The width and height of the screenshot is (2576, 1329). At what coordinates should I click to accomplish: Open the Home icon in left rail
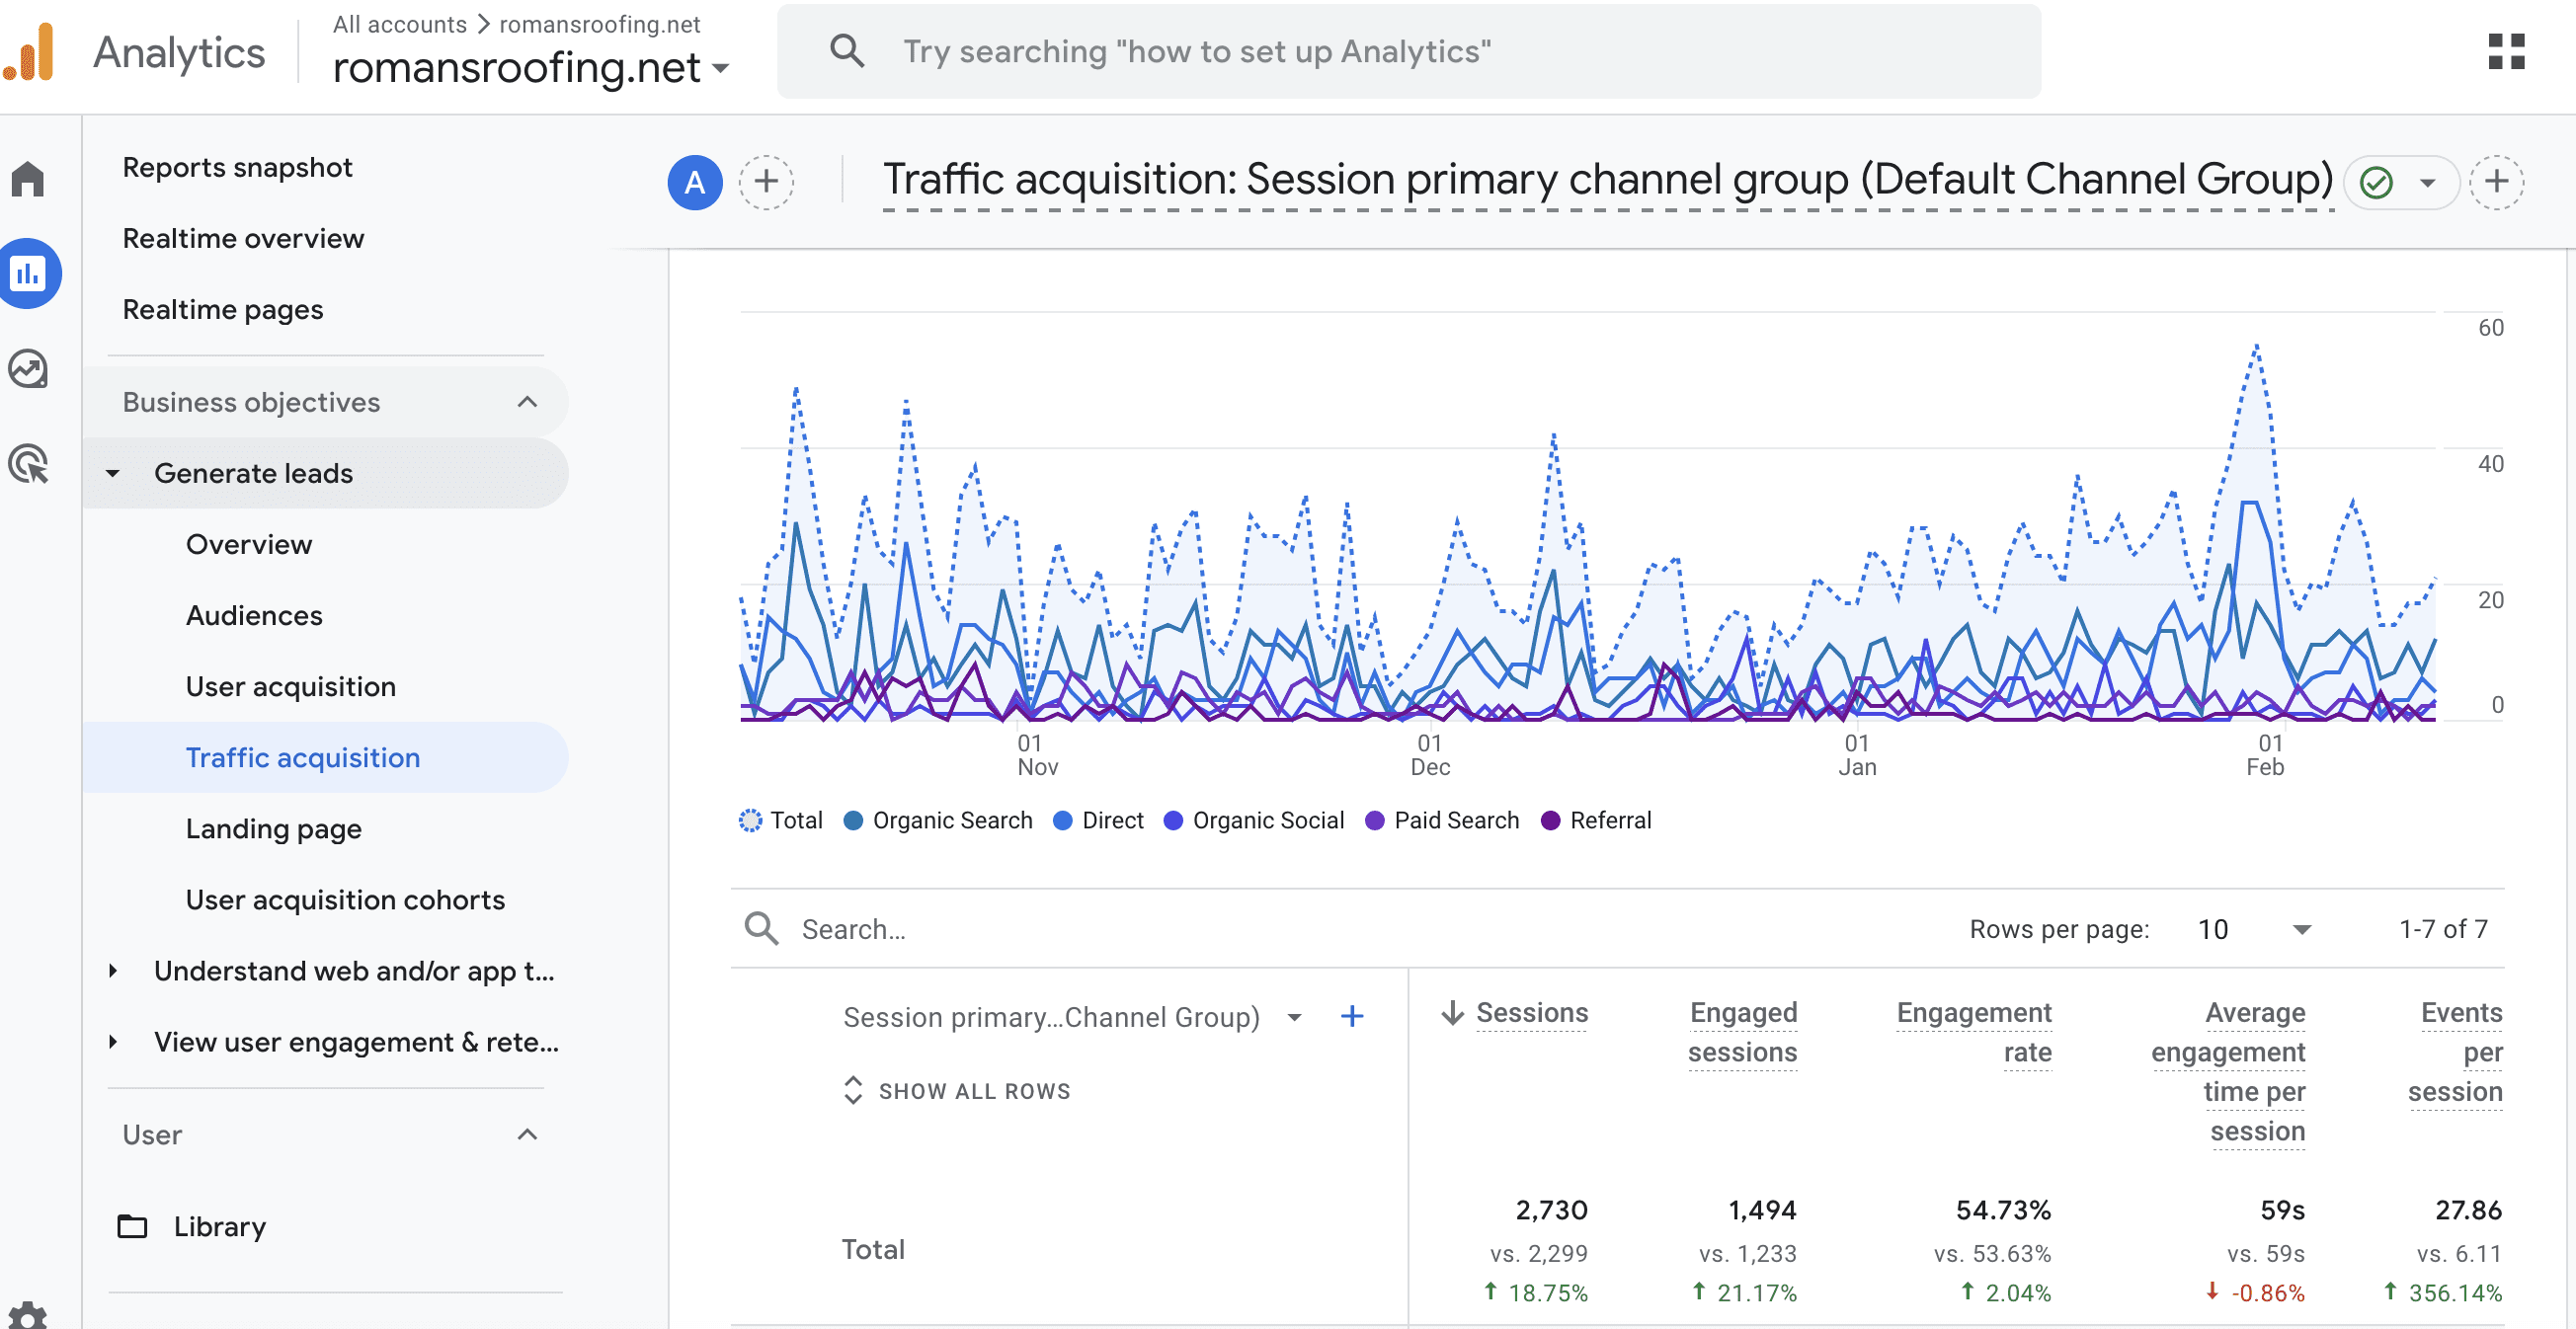point(28,178)
